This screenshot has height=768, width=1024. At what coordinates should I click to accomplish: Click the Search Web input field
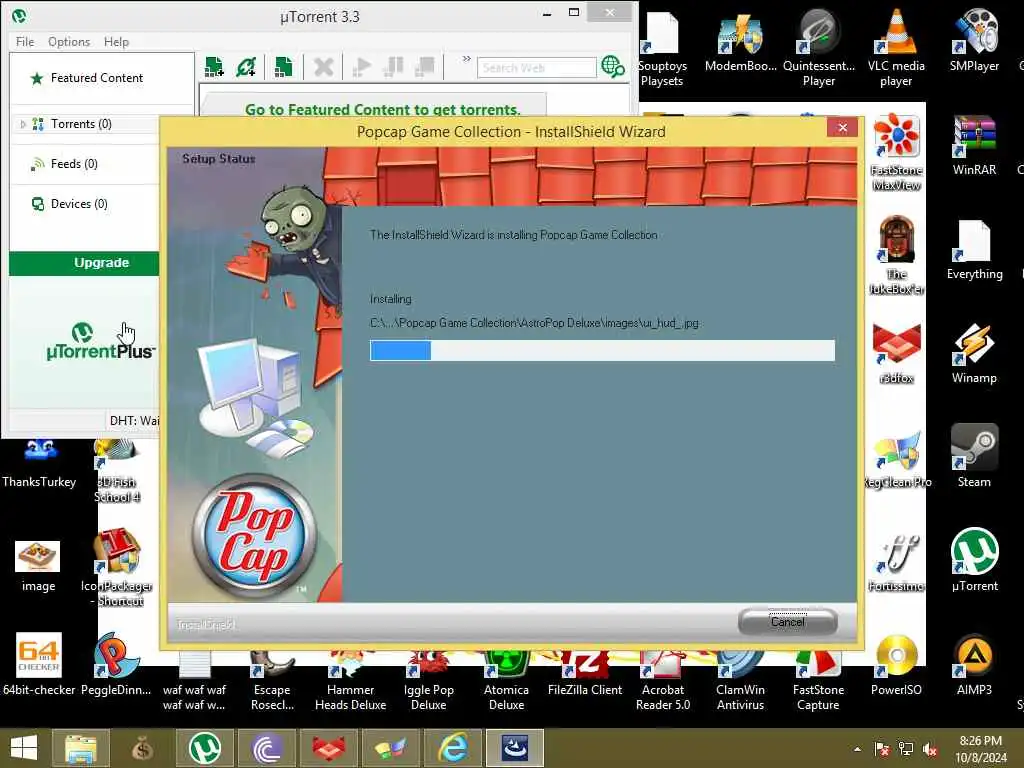pyautogui.click(x=536, y=67)
